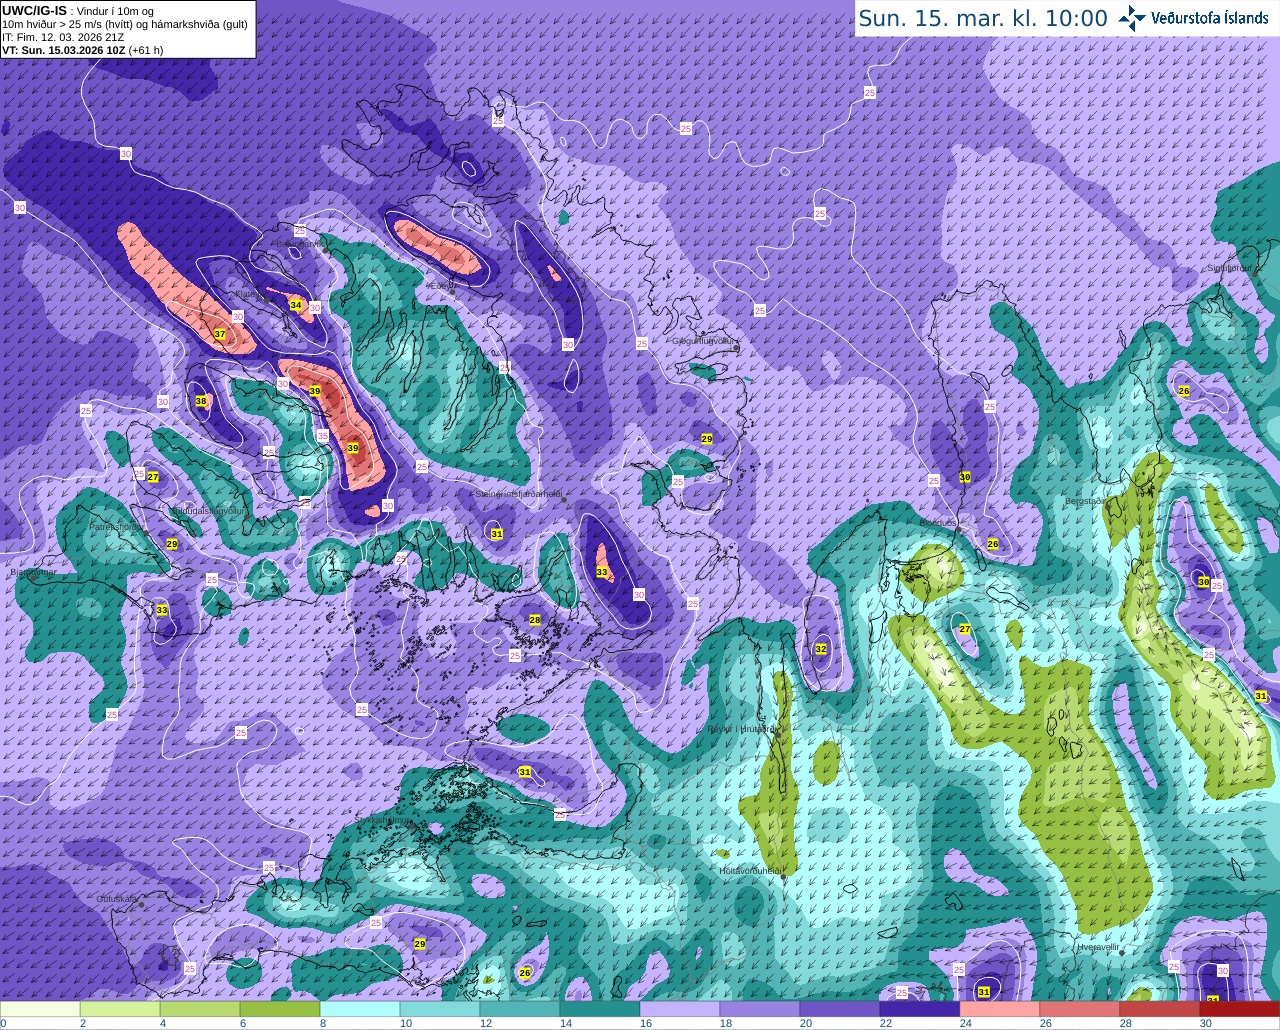Click the Bergstaðir station label

[x=1086, y=501]
